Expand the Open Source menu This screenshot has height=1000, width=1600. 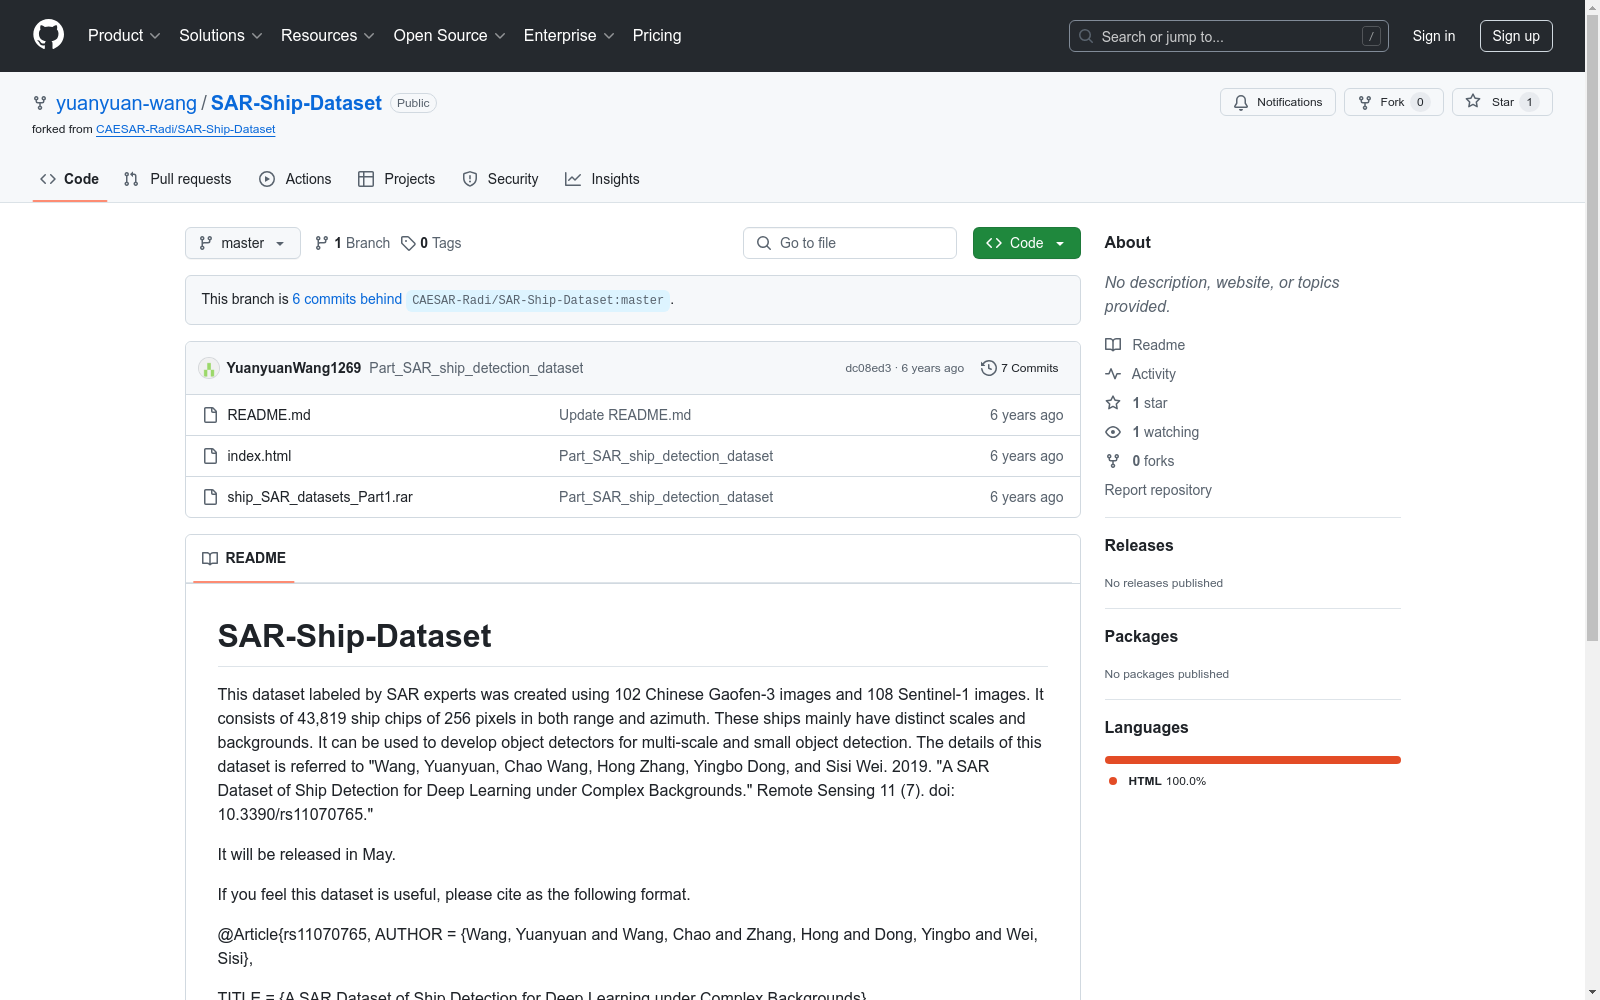(450, 36)
